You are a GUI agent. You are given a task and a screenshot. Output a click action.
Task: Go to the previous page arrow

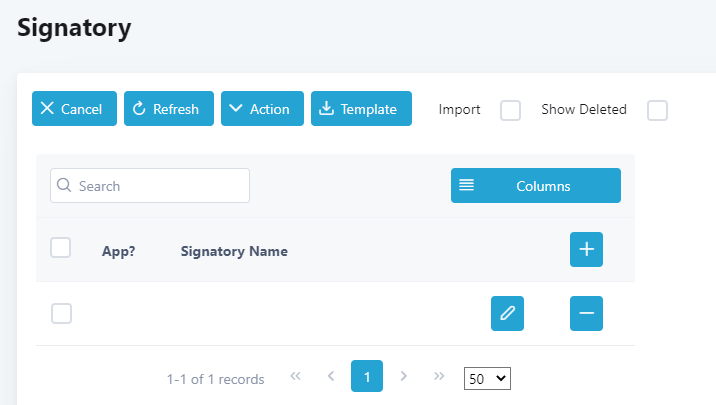pyautogui.click(x=331, y=376)
